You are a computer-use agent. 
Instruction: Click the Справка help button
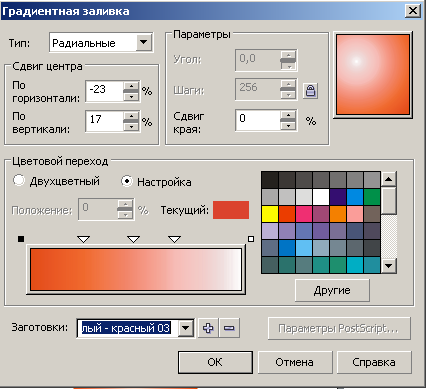(374, 362)
